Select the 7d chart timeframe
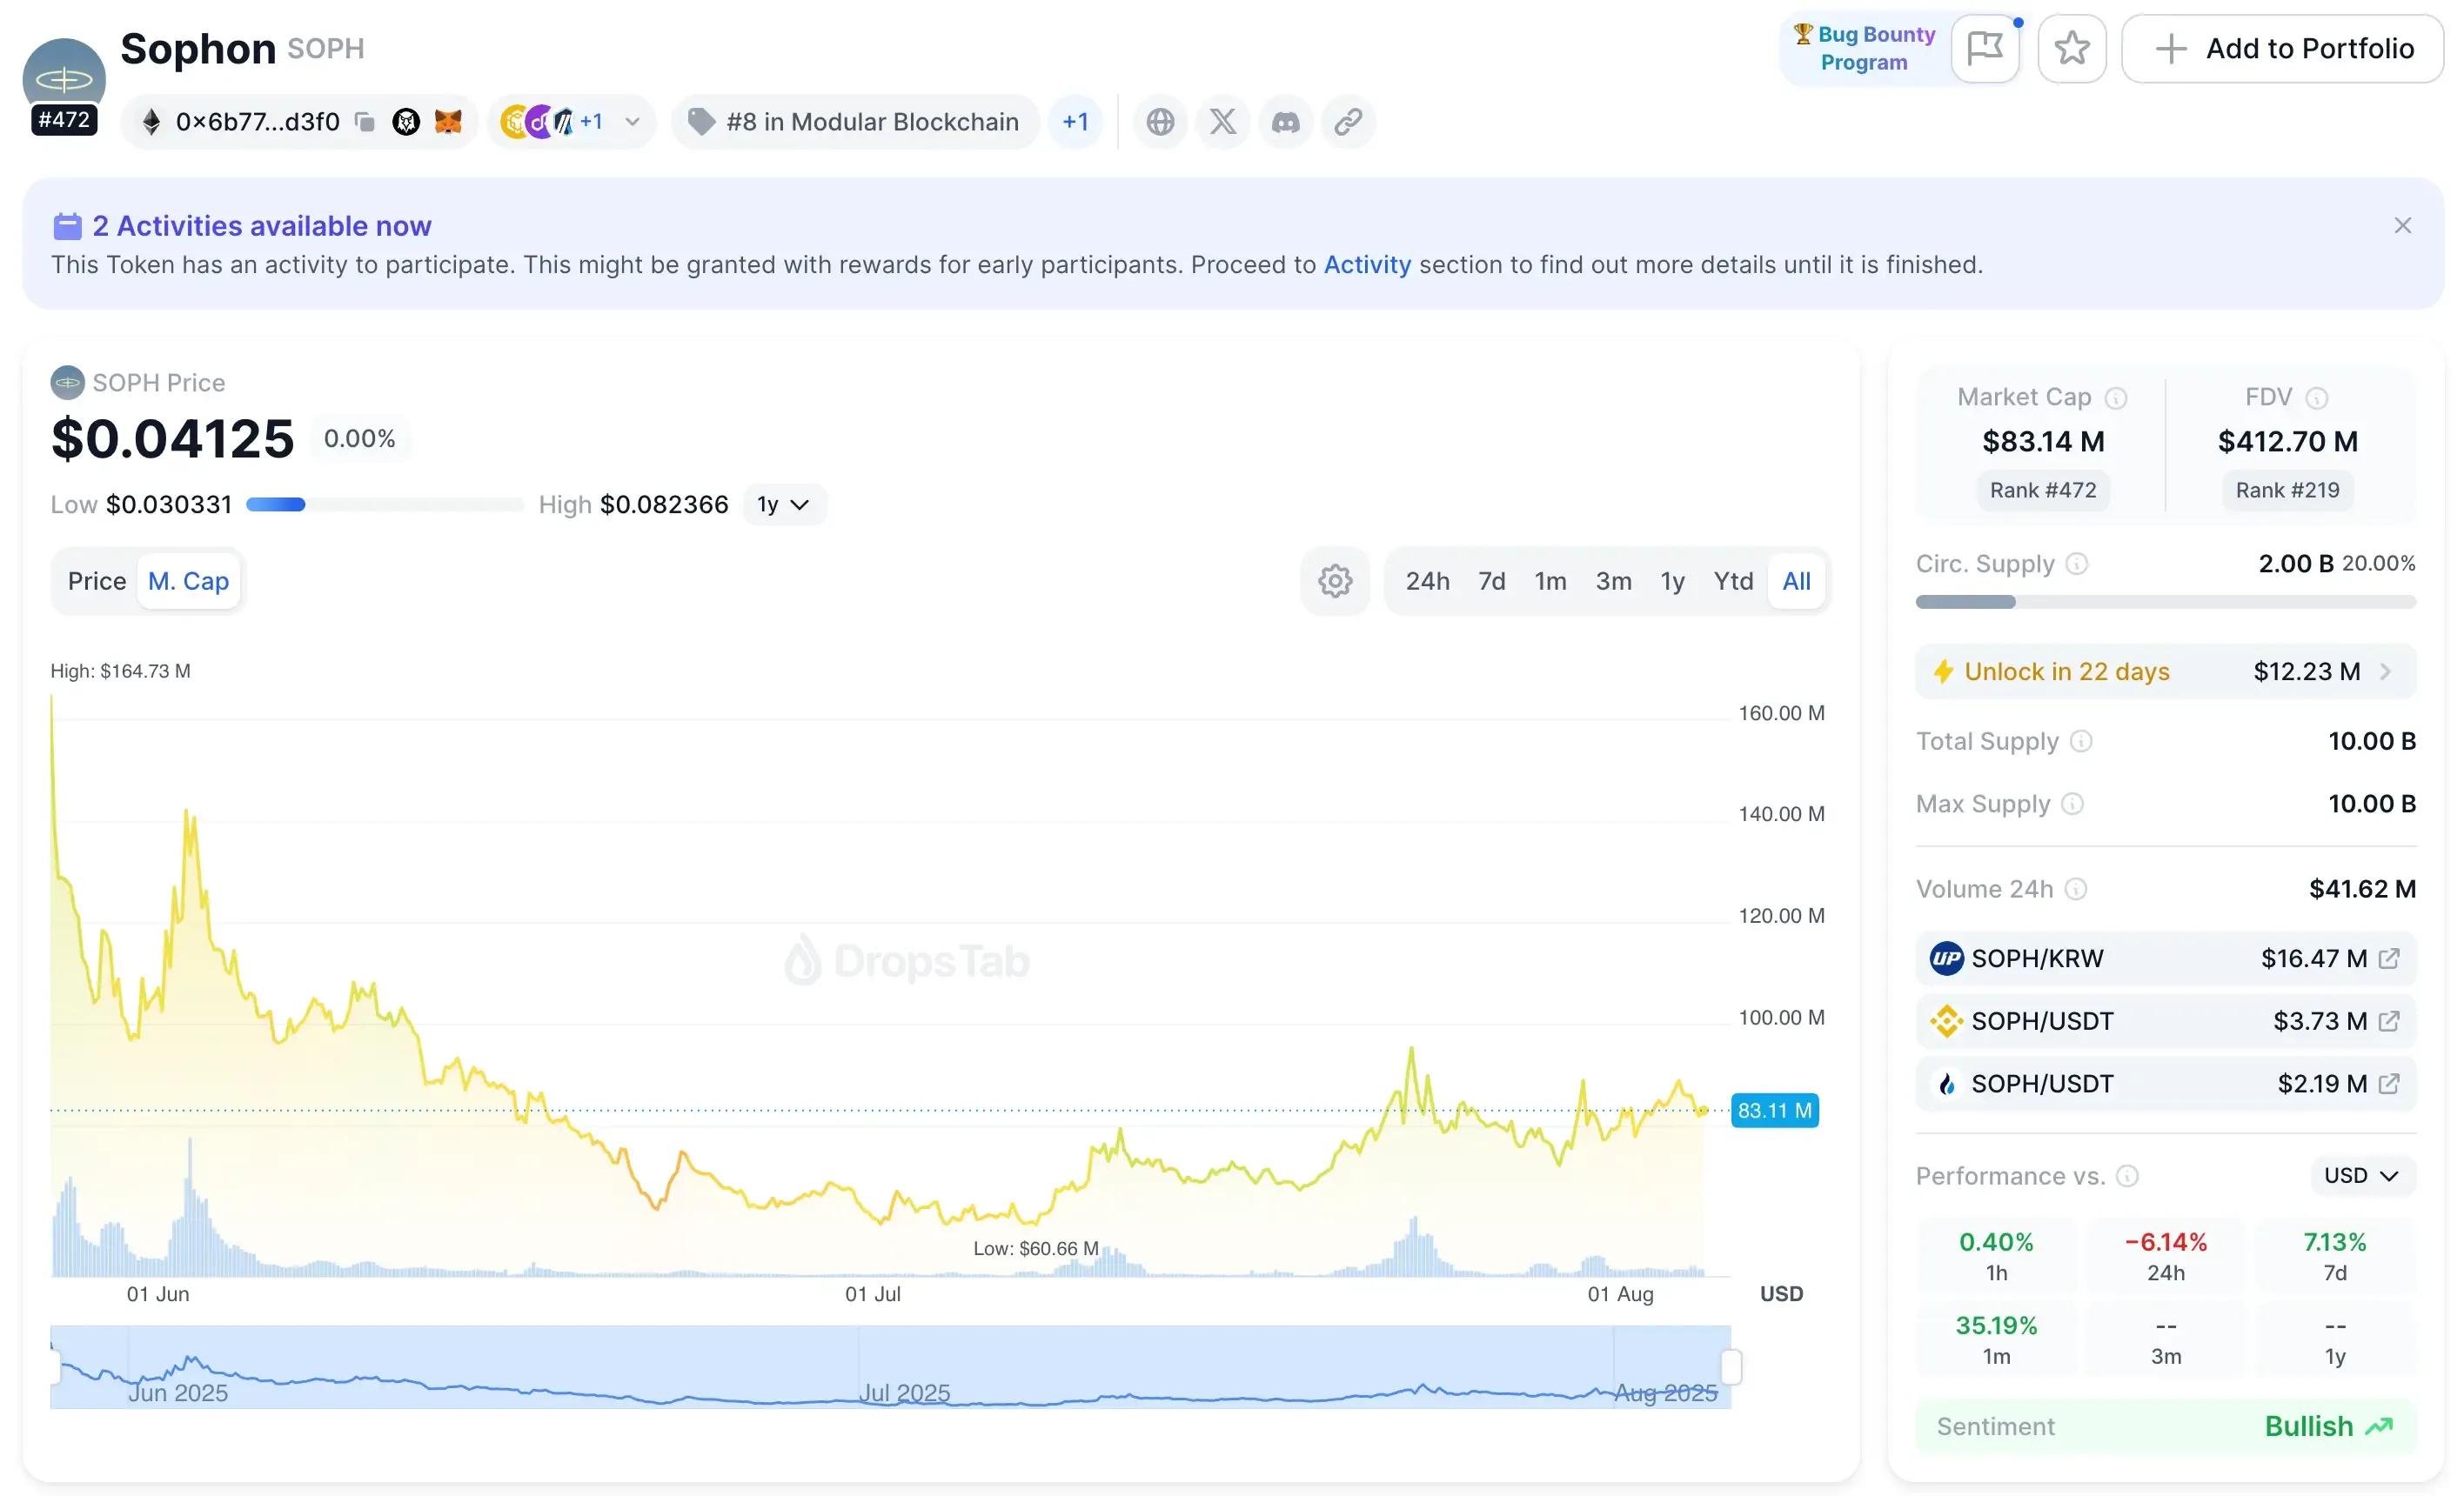This screenshot has width=2464, height=1496. click(x=1491, y=580)
